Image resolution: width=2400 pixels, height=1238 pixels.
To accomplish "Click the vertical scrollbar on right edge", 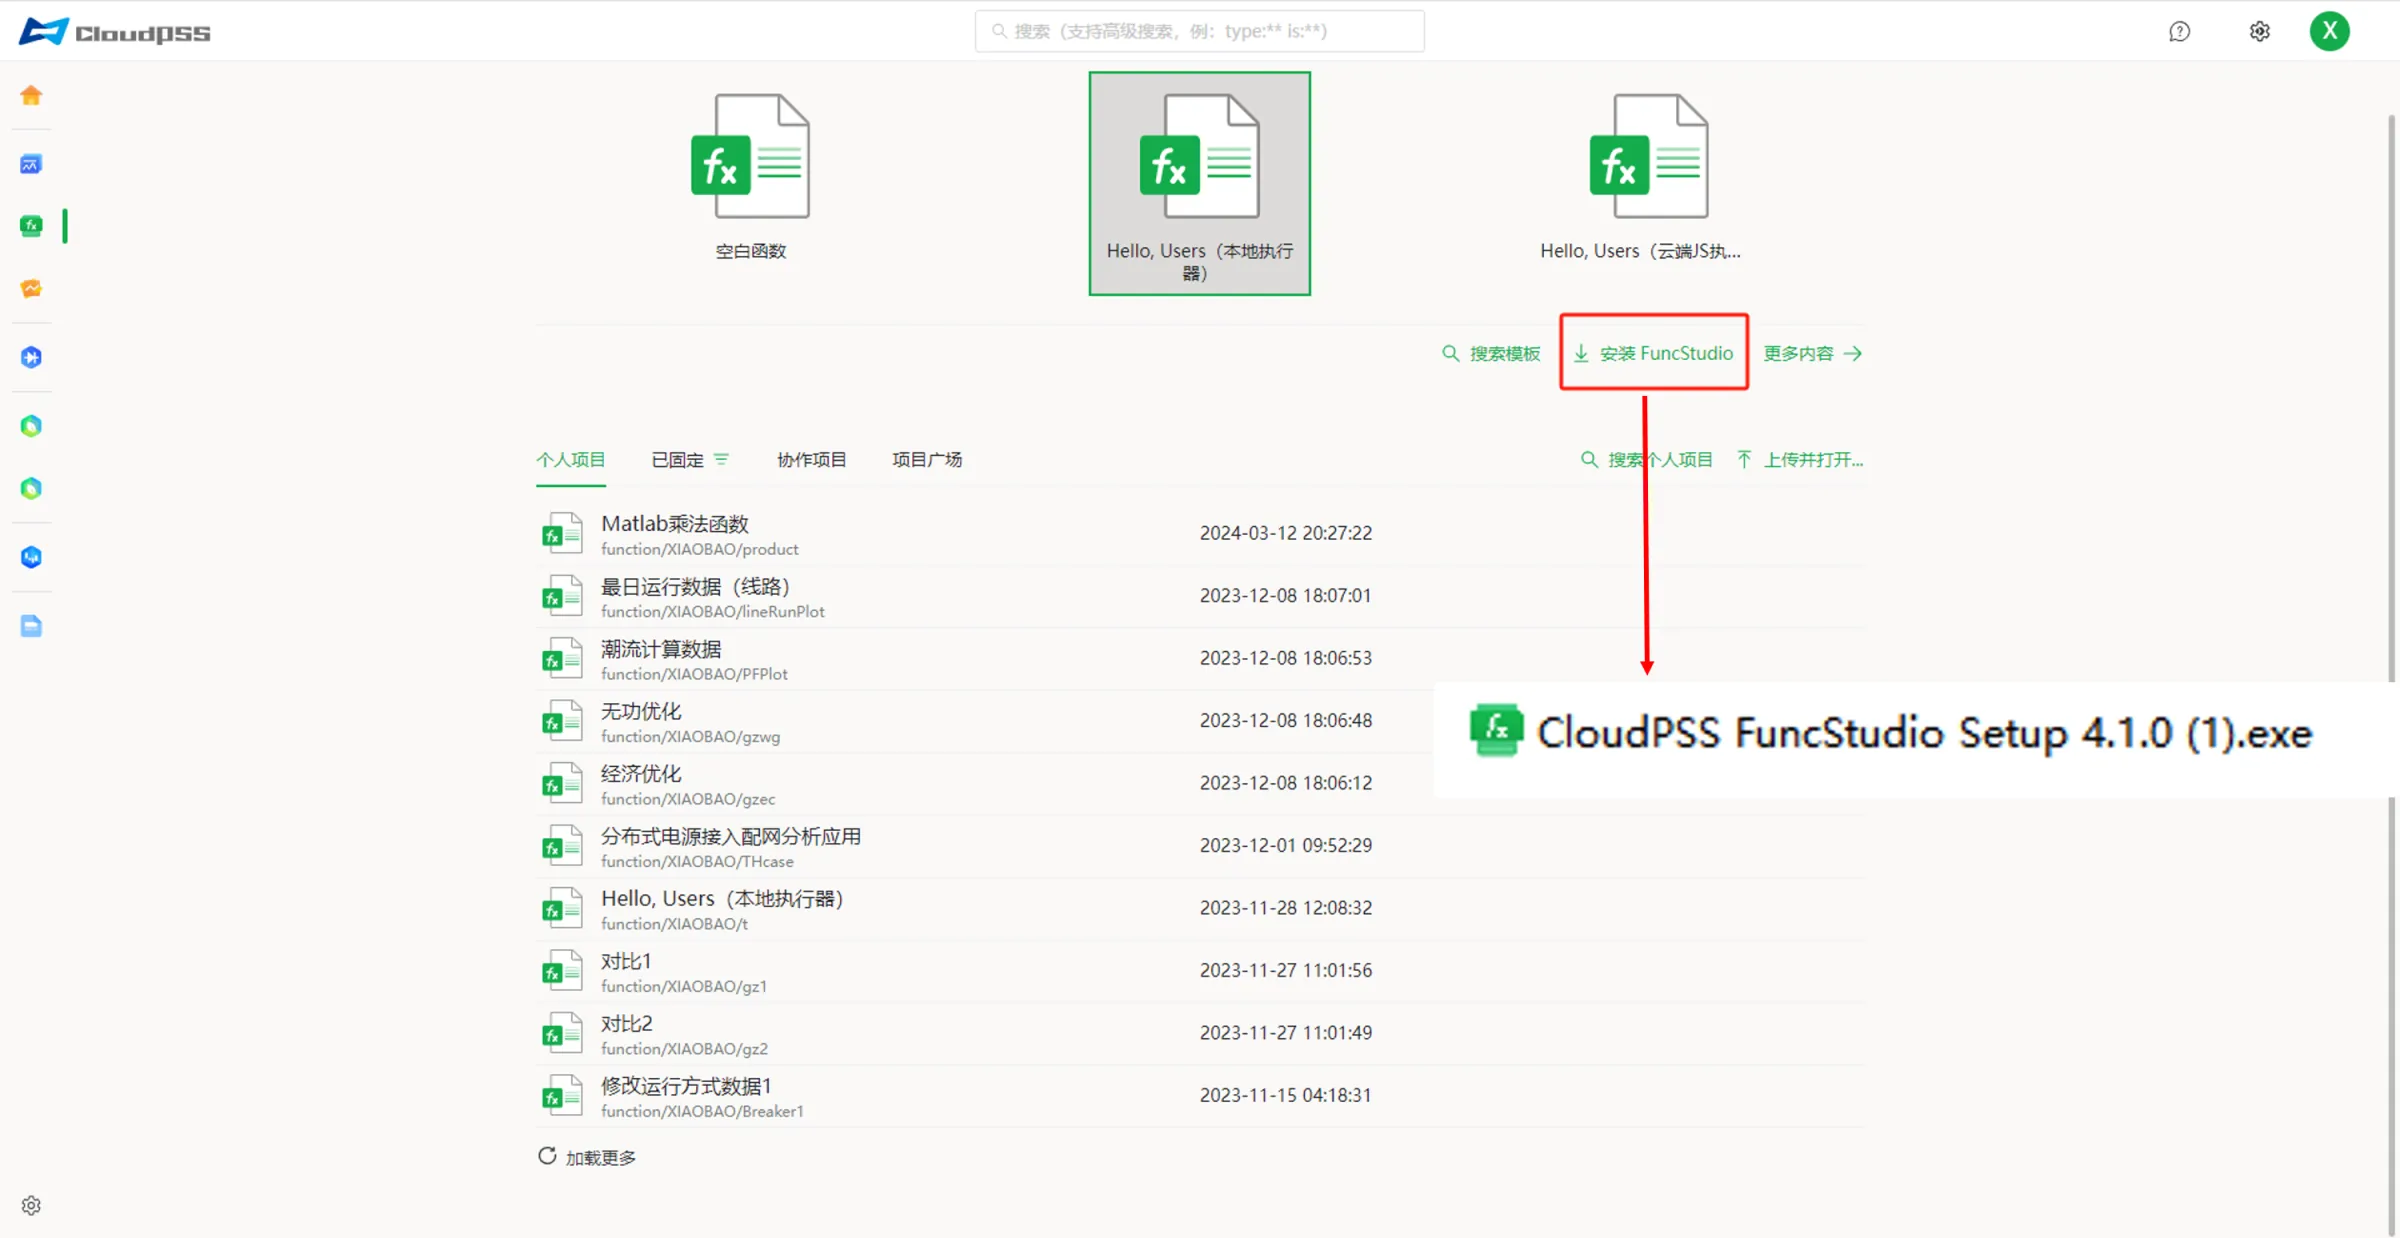I will [2392, 400].
